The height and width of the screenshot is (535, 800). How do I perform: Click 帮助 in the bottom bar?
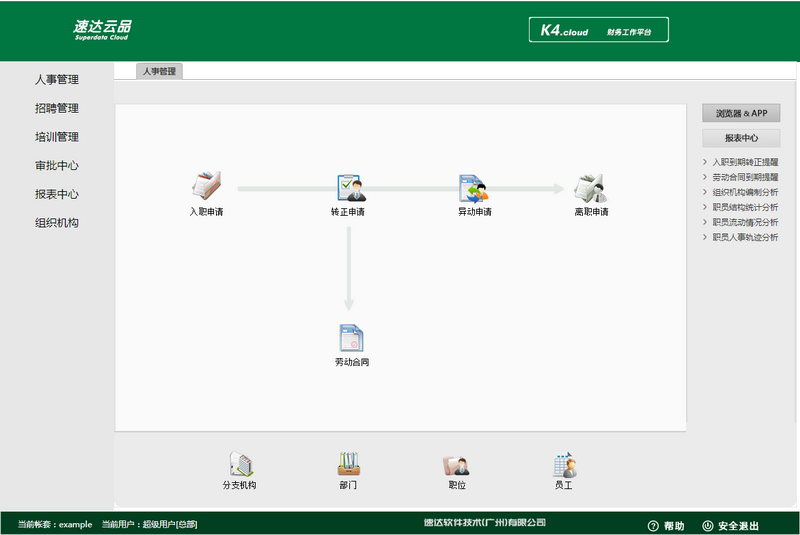point(666,525)
